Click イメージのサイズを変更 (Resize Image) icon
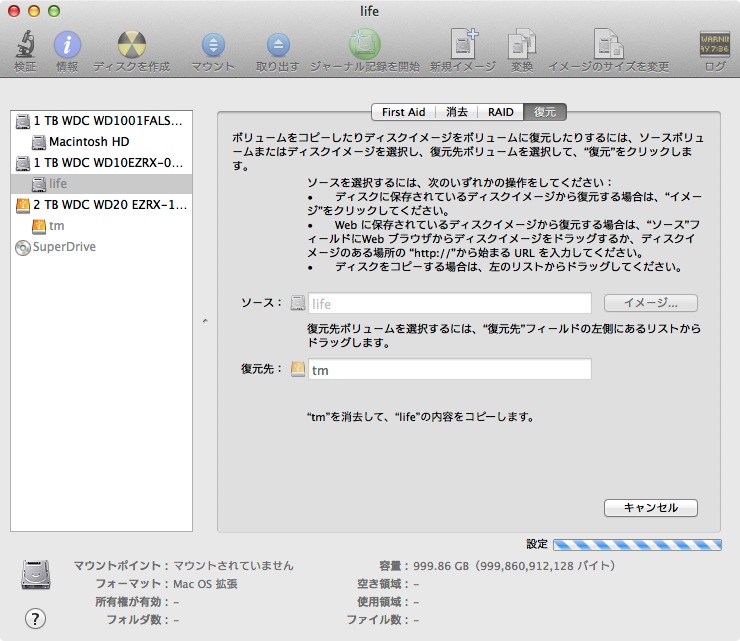Viewport: 740px width, 641px height. tap(608, 45)
